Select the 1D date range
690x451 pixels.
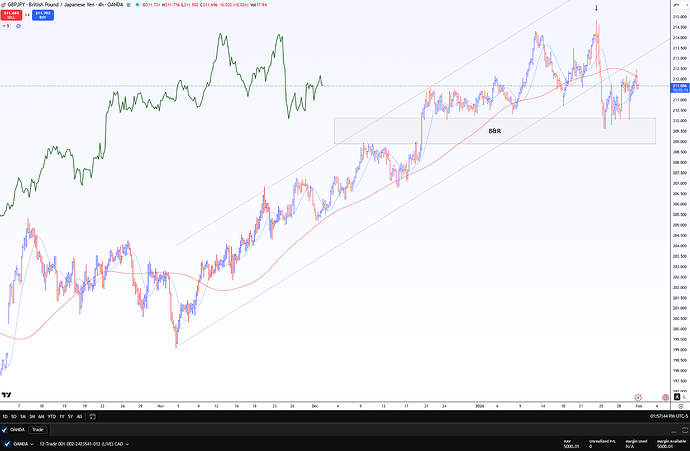click(x=5, y=416)
